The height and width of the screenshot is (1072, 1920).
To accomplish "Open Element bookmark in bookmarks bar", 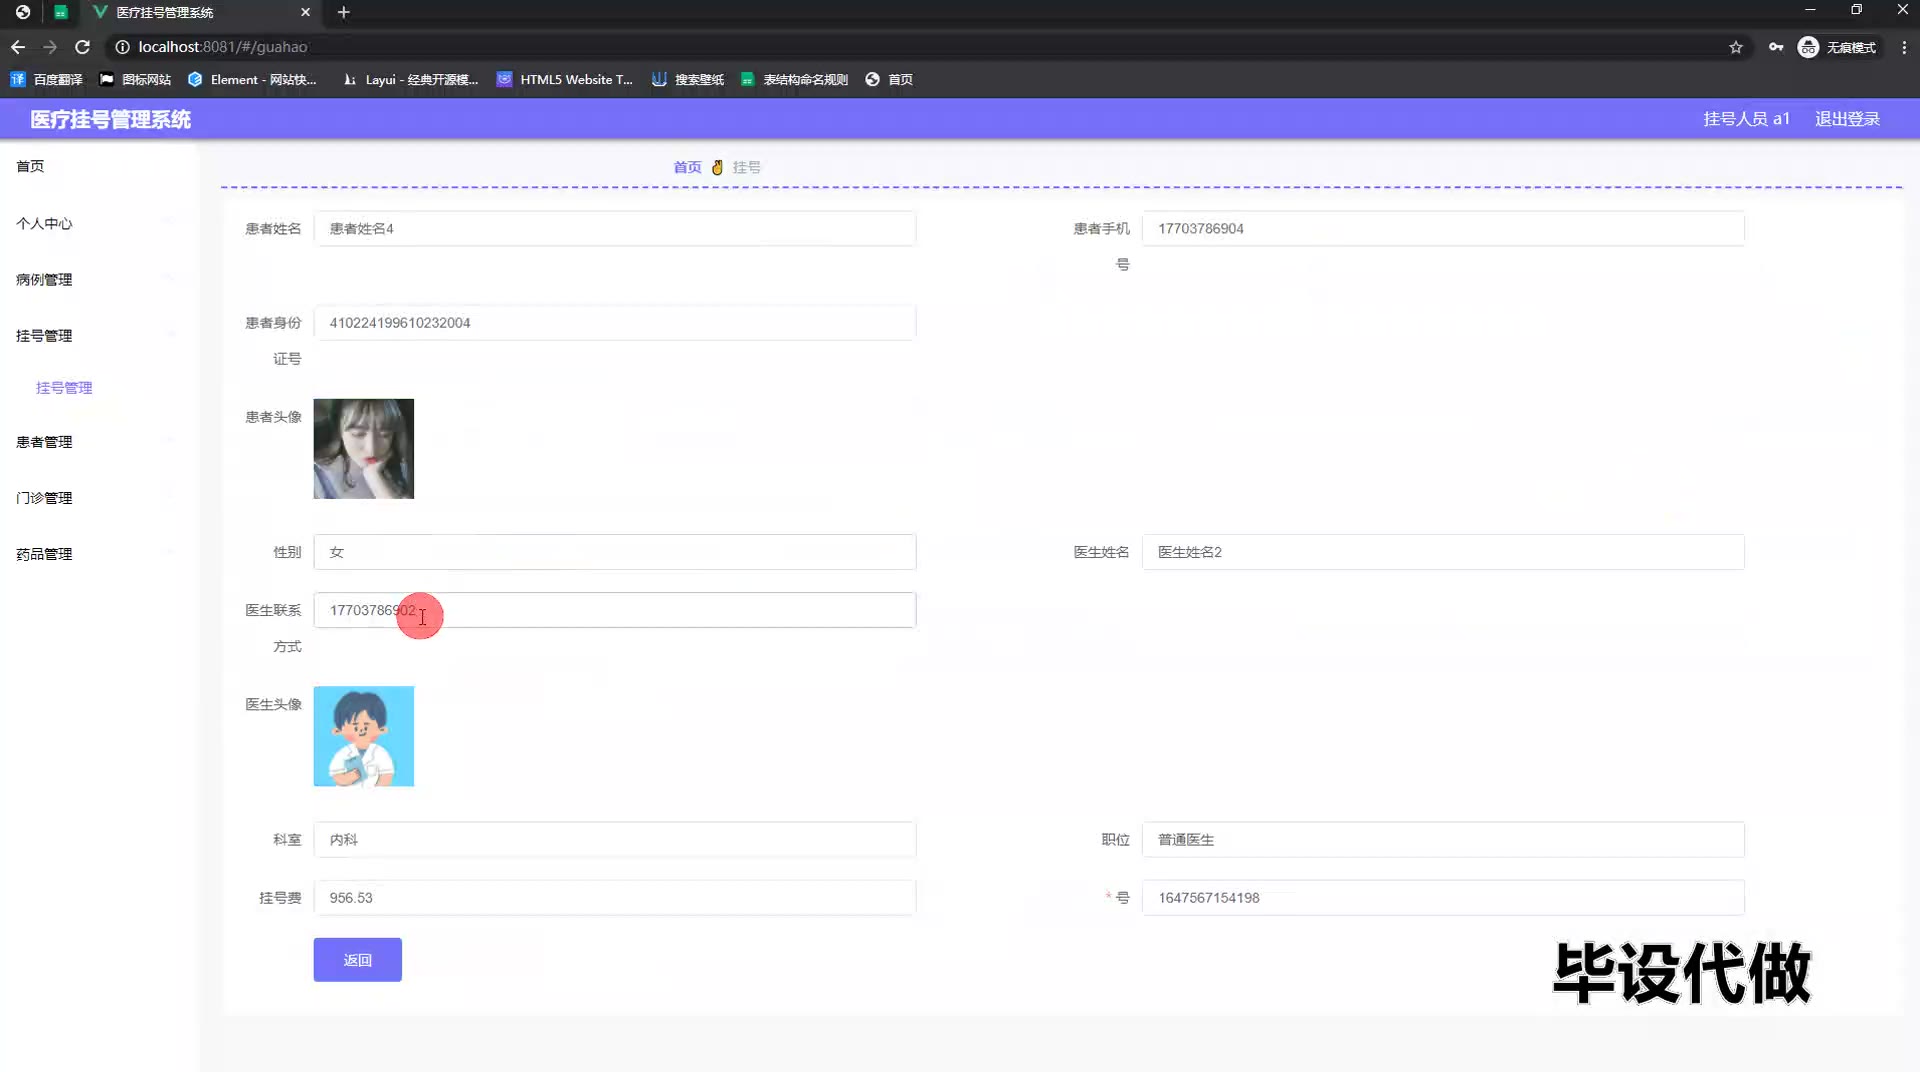I will (252, 79).
